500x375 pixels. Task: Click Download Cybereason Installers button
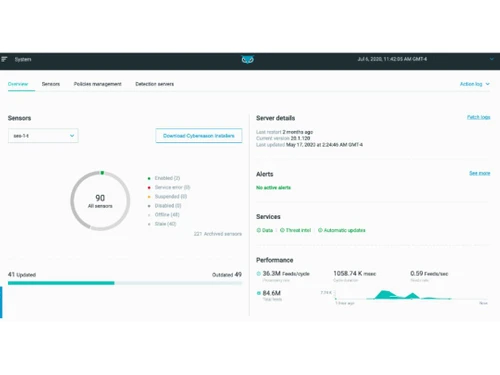click(199, 136)
